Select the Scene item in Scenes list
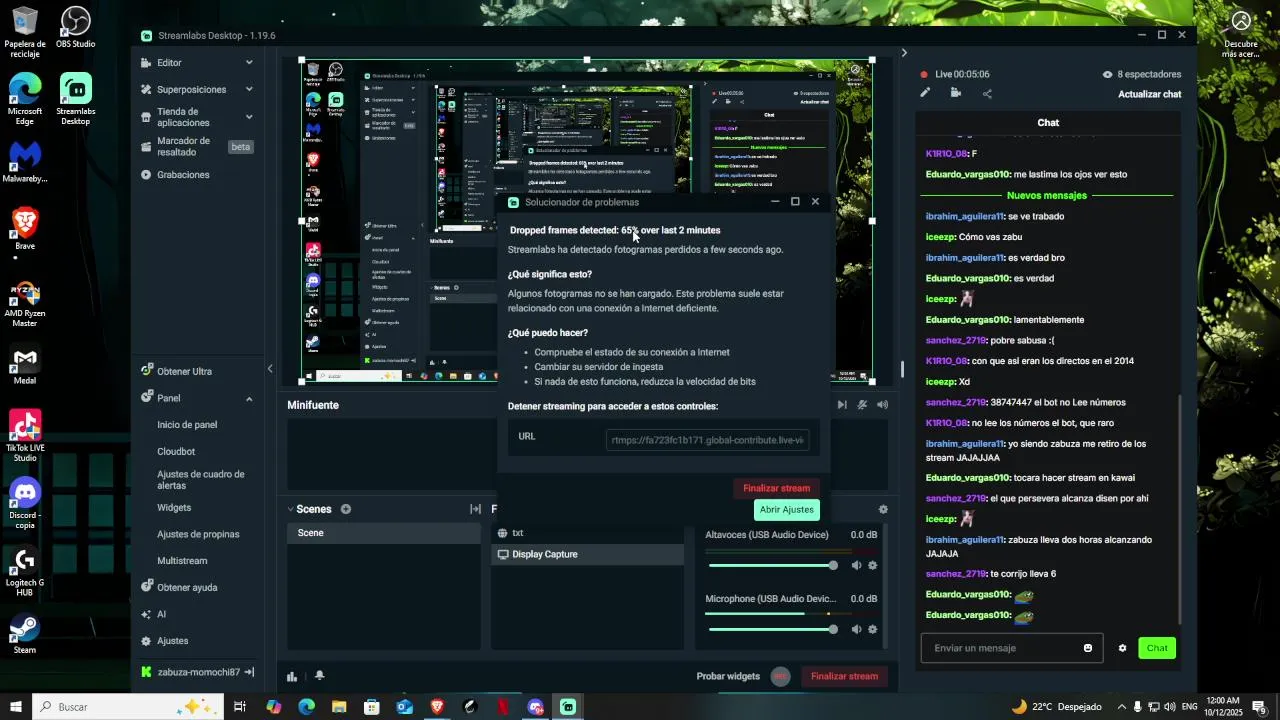Image resolution: width=1280 pixels, height=720 pixels. 384,533
